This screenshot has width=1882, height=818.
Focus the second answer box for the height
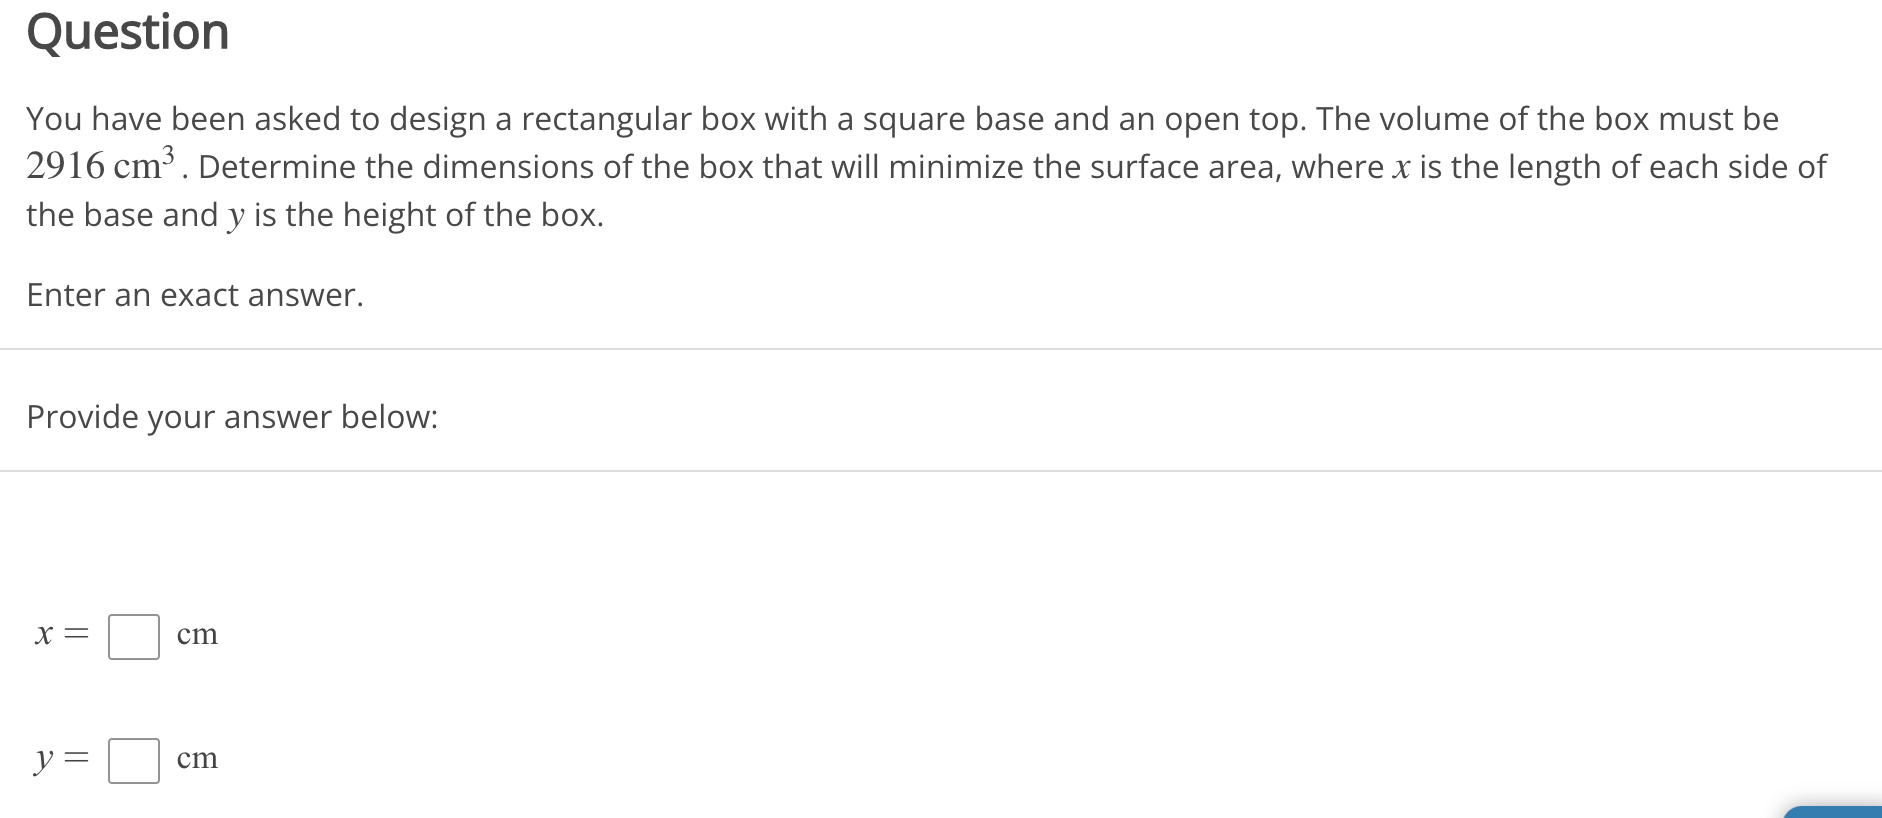coord(133,760)
